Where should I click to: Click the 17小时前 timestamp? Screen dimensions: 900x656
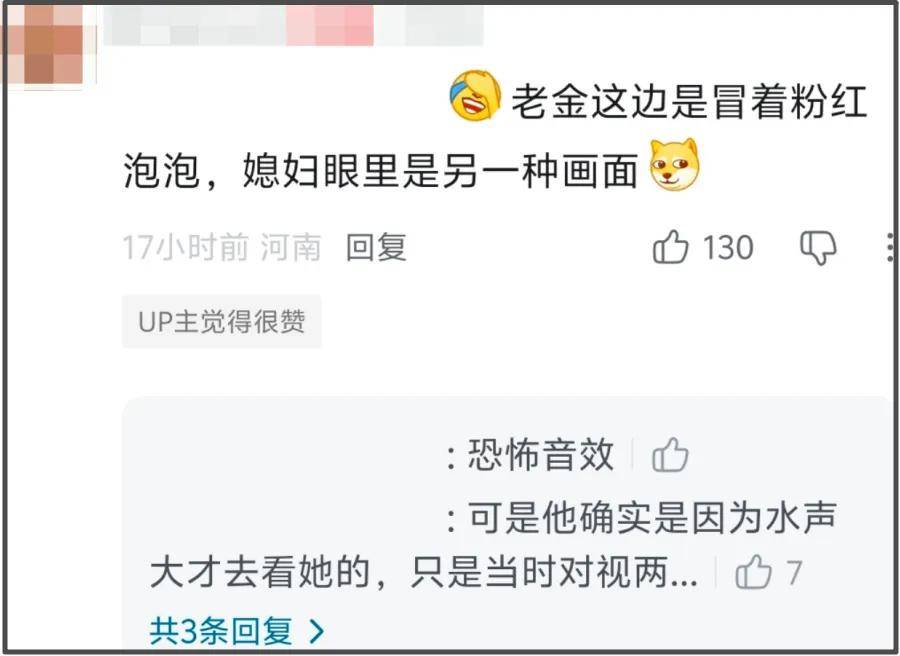(x=185, y=247)
